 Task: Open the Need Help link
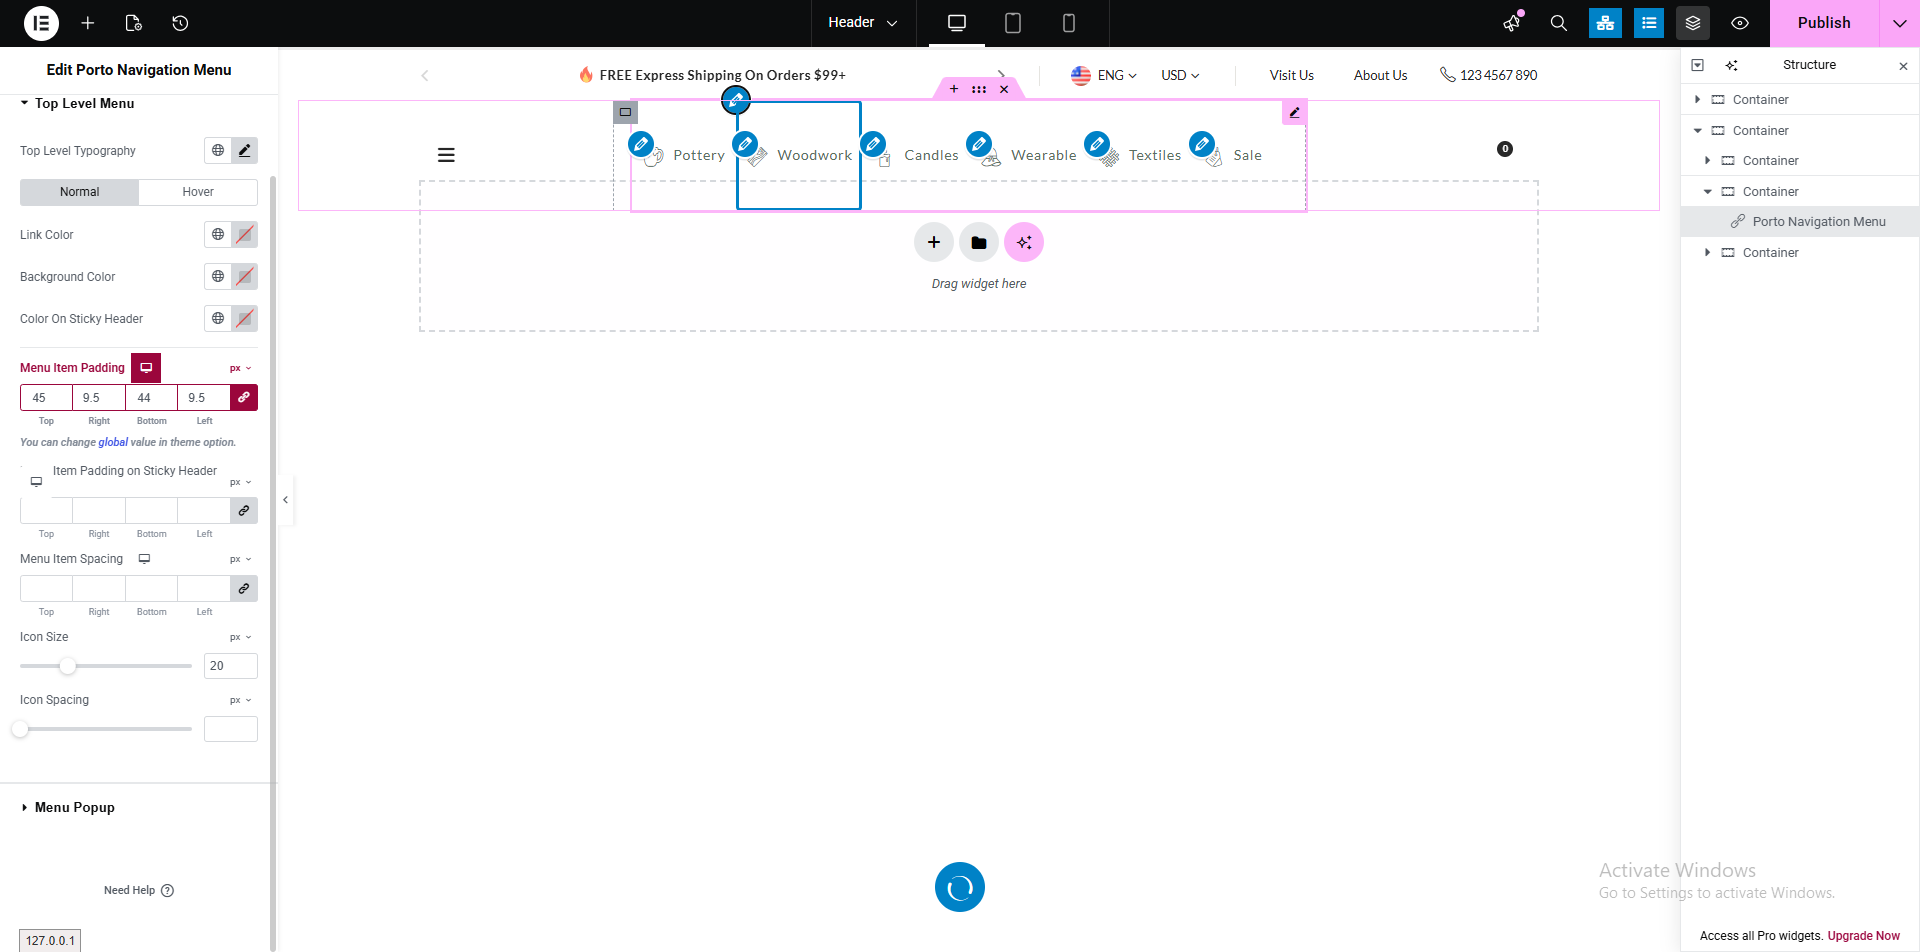click(138, 890)
